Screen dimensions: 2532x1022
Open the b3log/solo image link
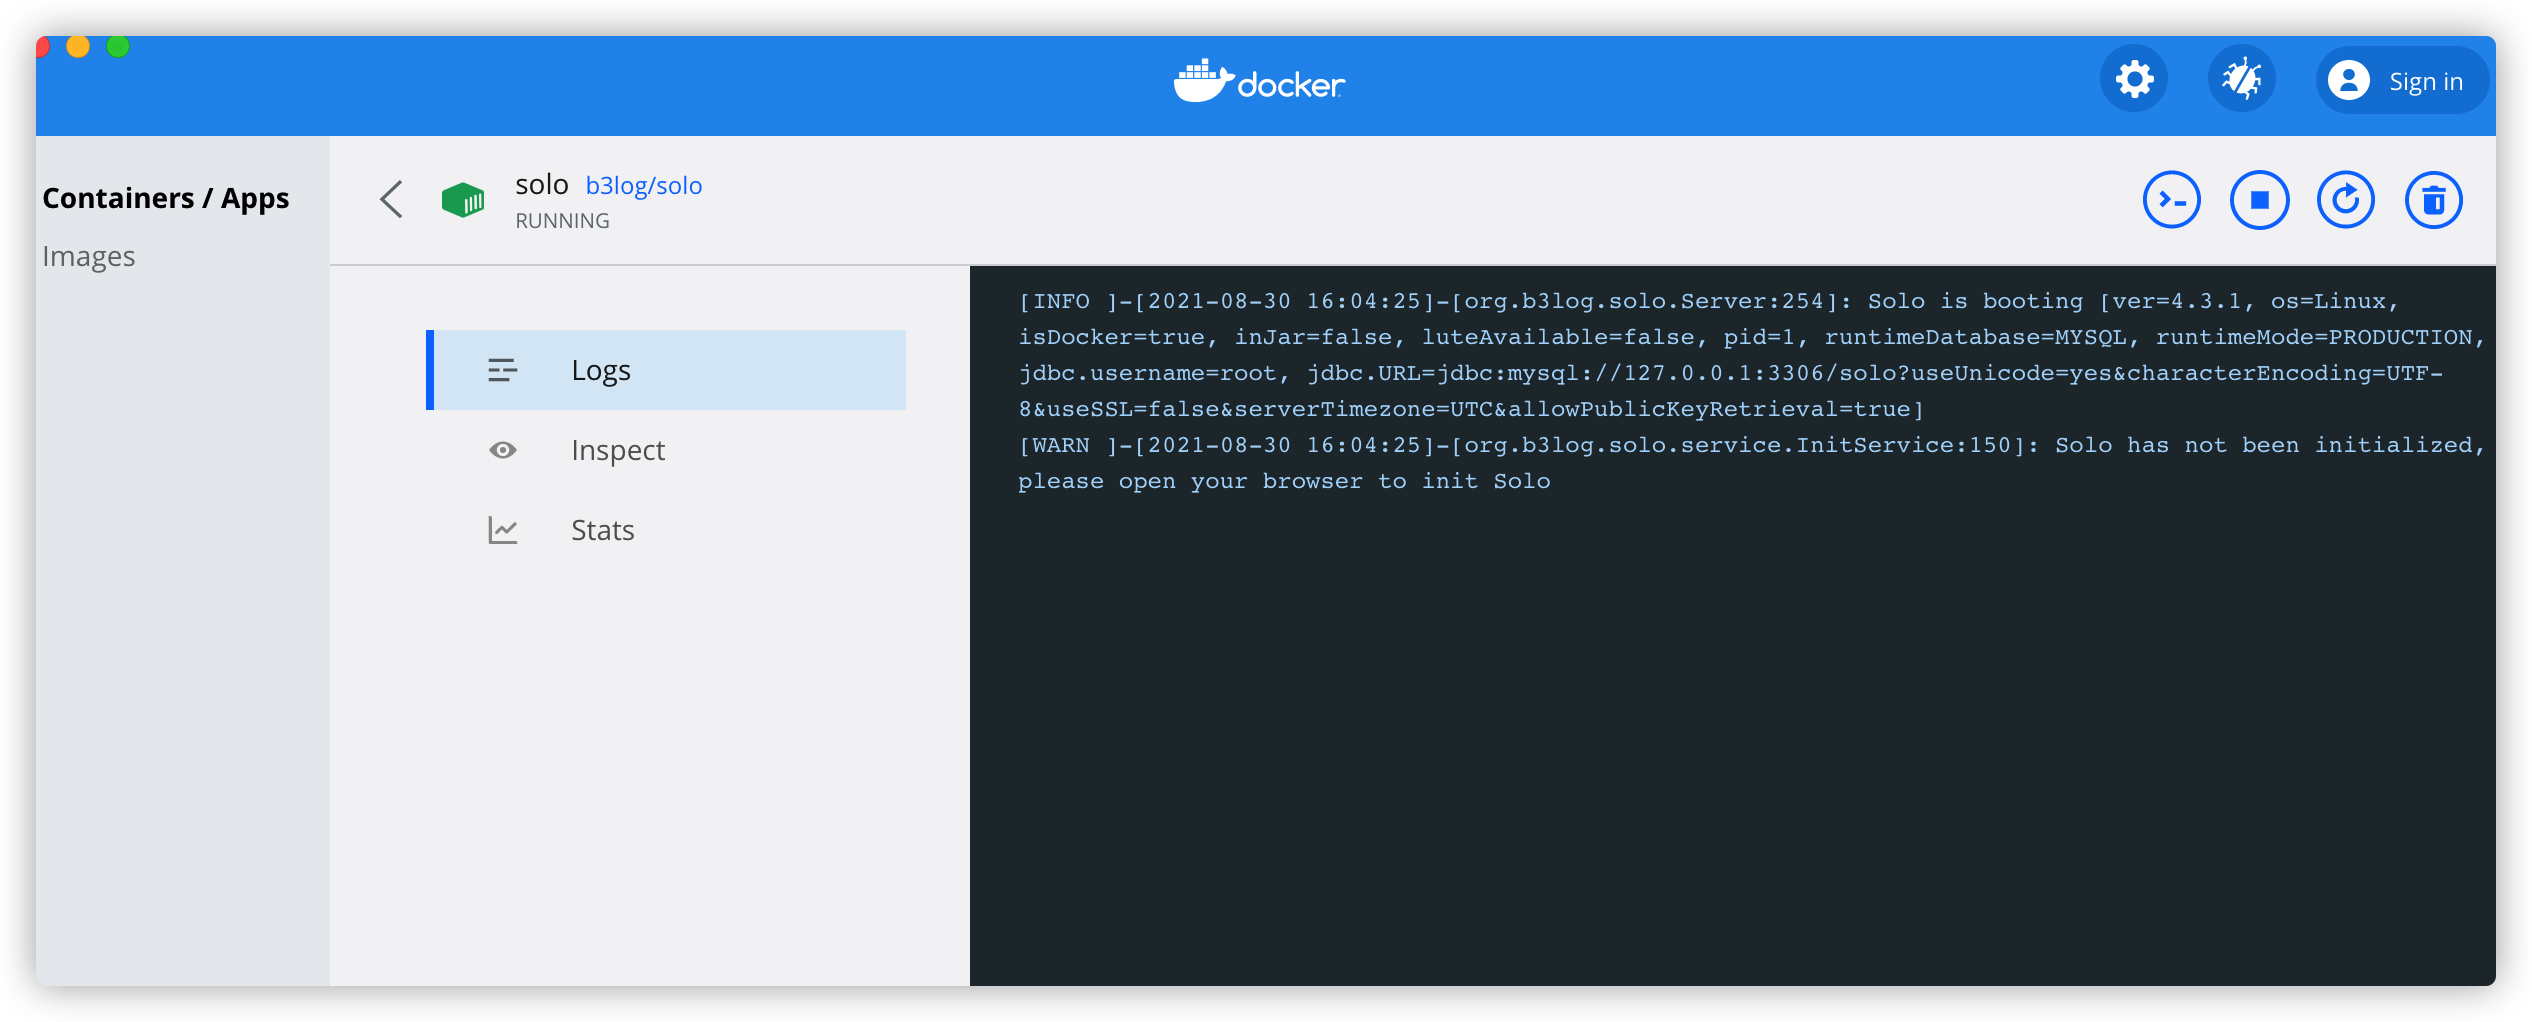644,186
